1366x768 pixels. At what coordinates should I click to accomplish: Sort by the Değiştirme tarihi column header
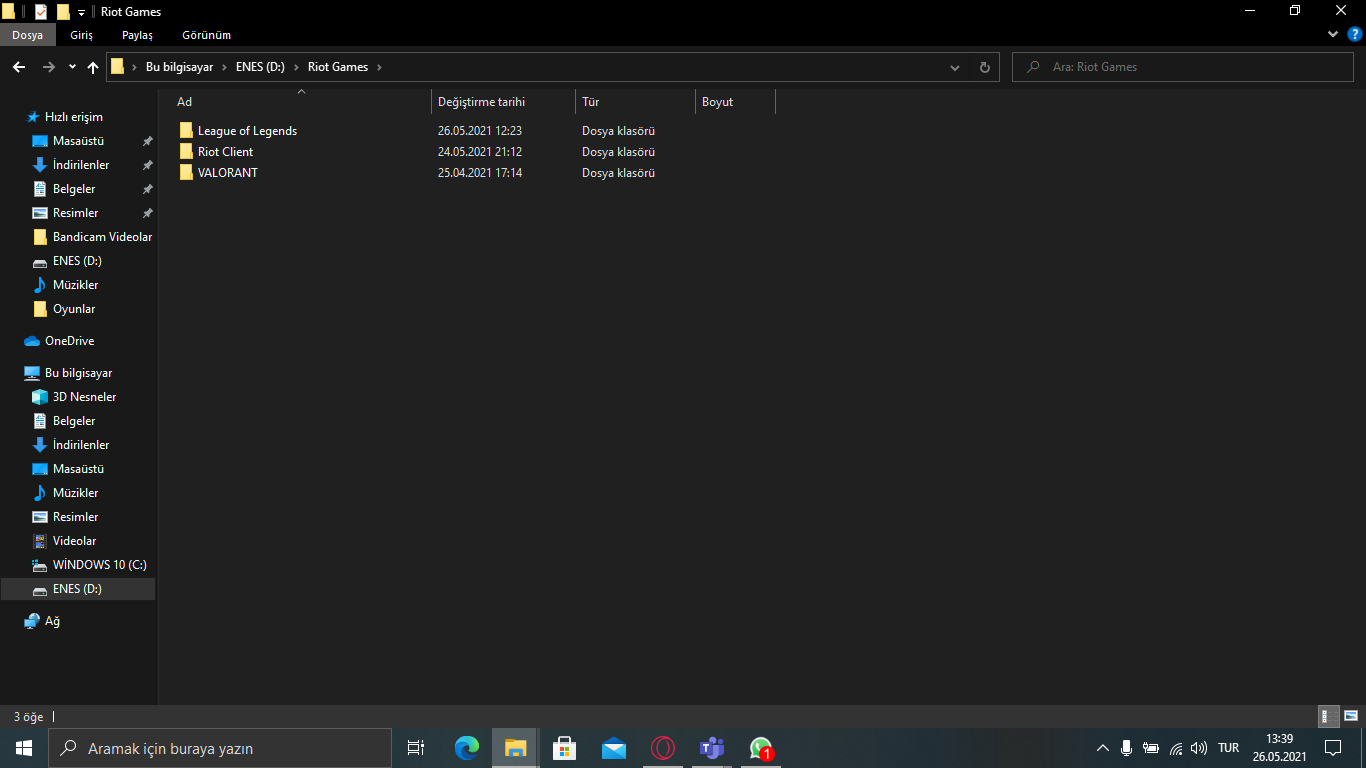[x=503, y=102]
